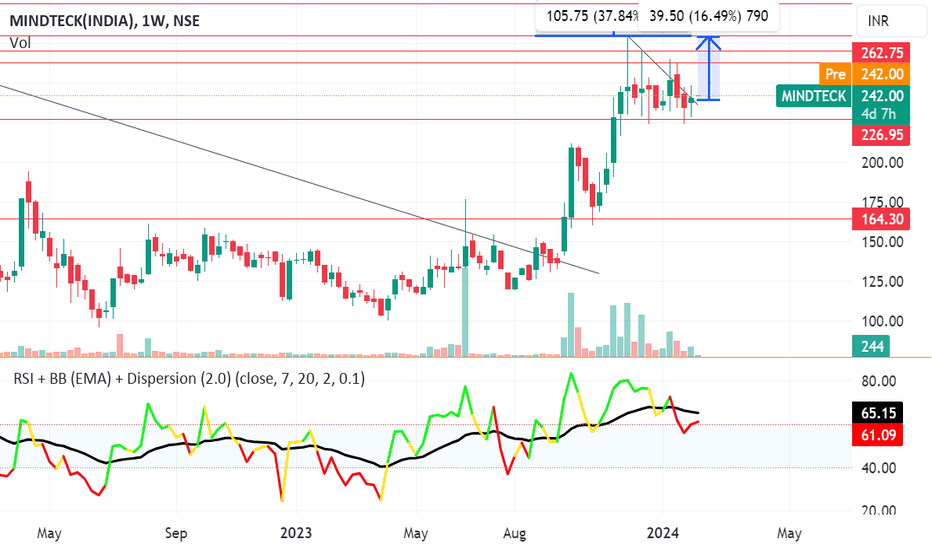Click the 2024 label on time axis

point(663,533)
